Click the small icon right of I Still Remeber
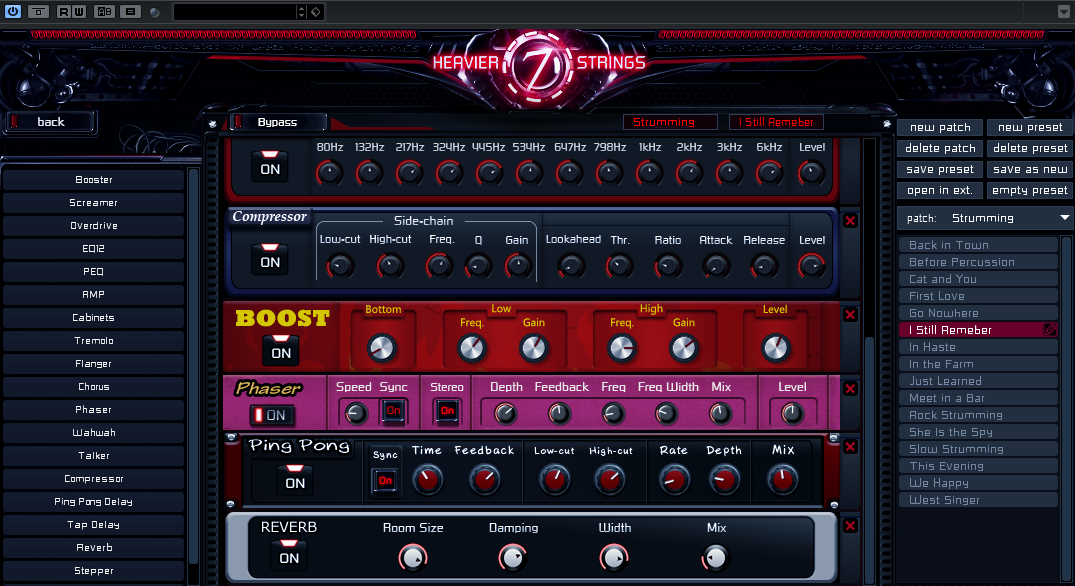Image resolution: width=1075 pixels, height=586 pixels. click(886, 123)
